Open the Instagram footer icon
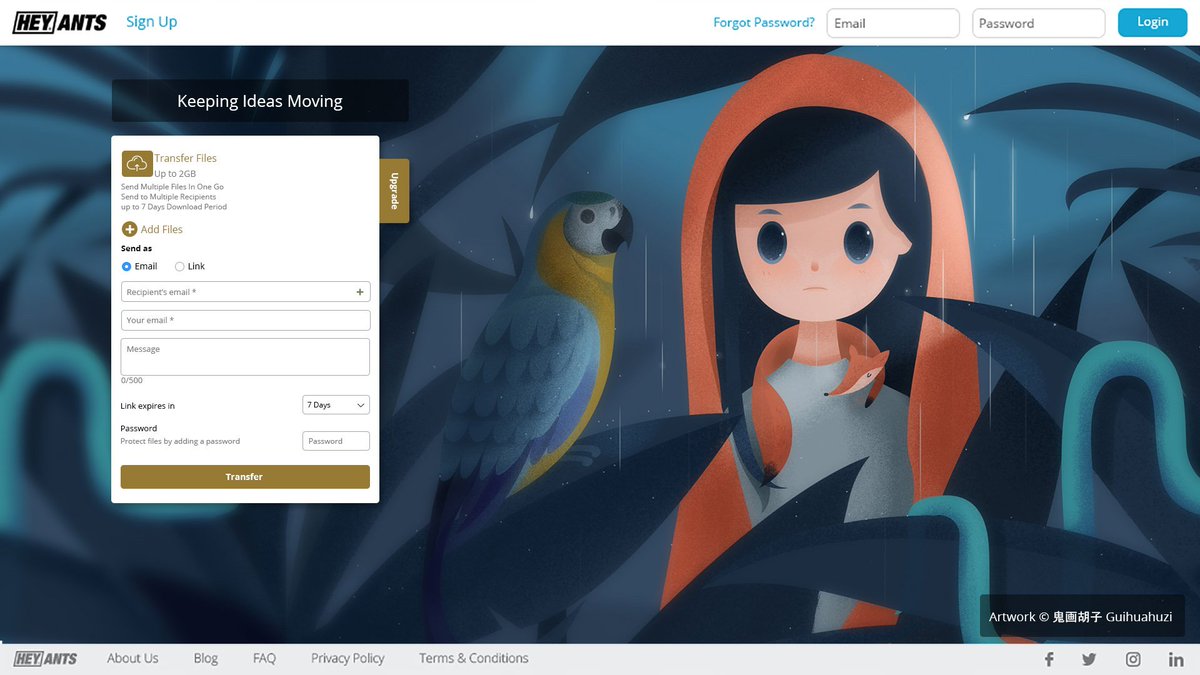The width and height of the screenshot is (1200, 675). coord(1133,659)
